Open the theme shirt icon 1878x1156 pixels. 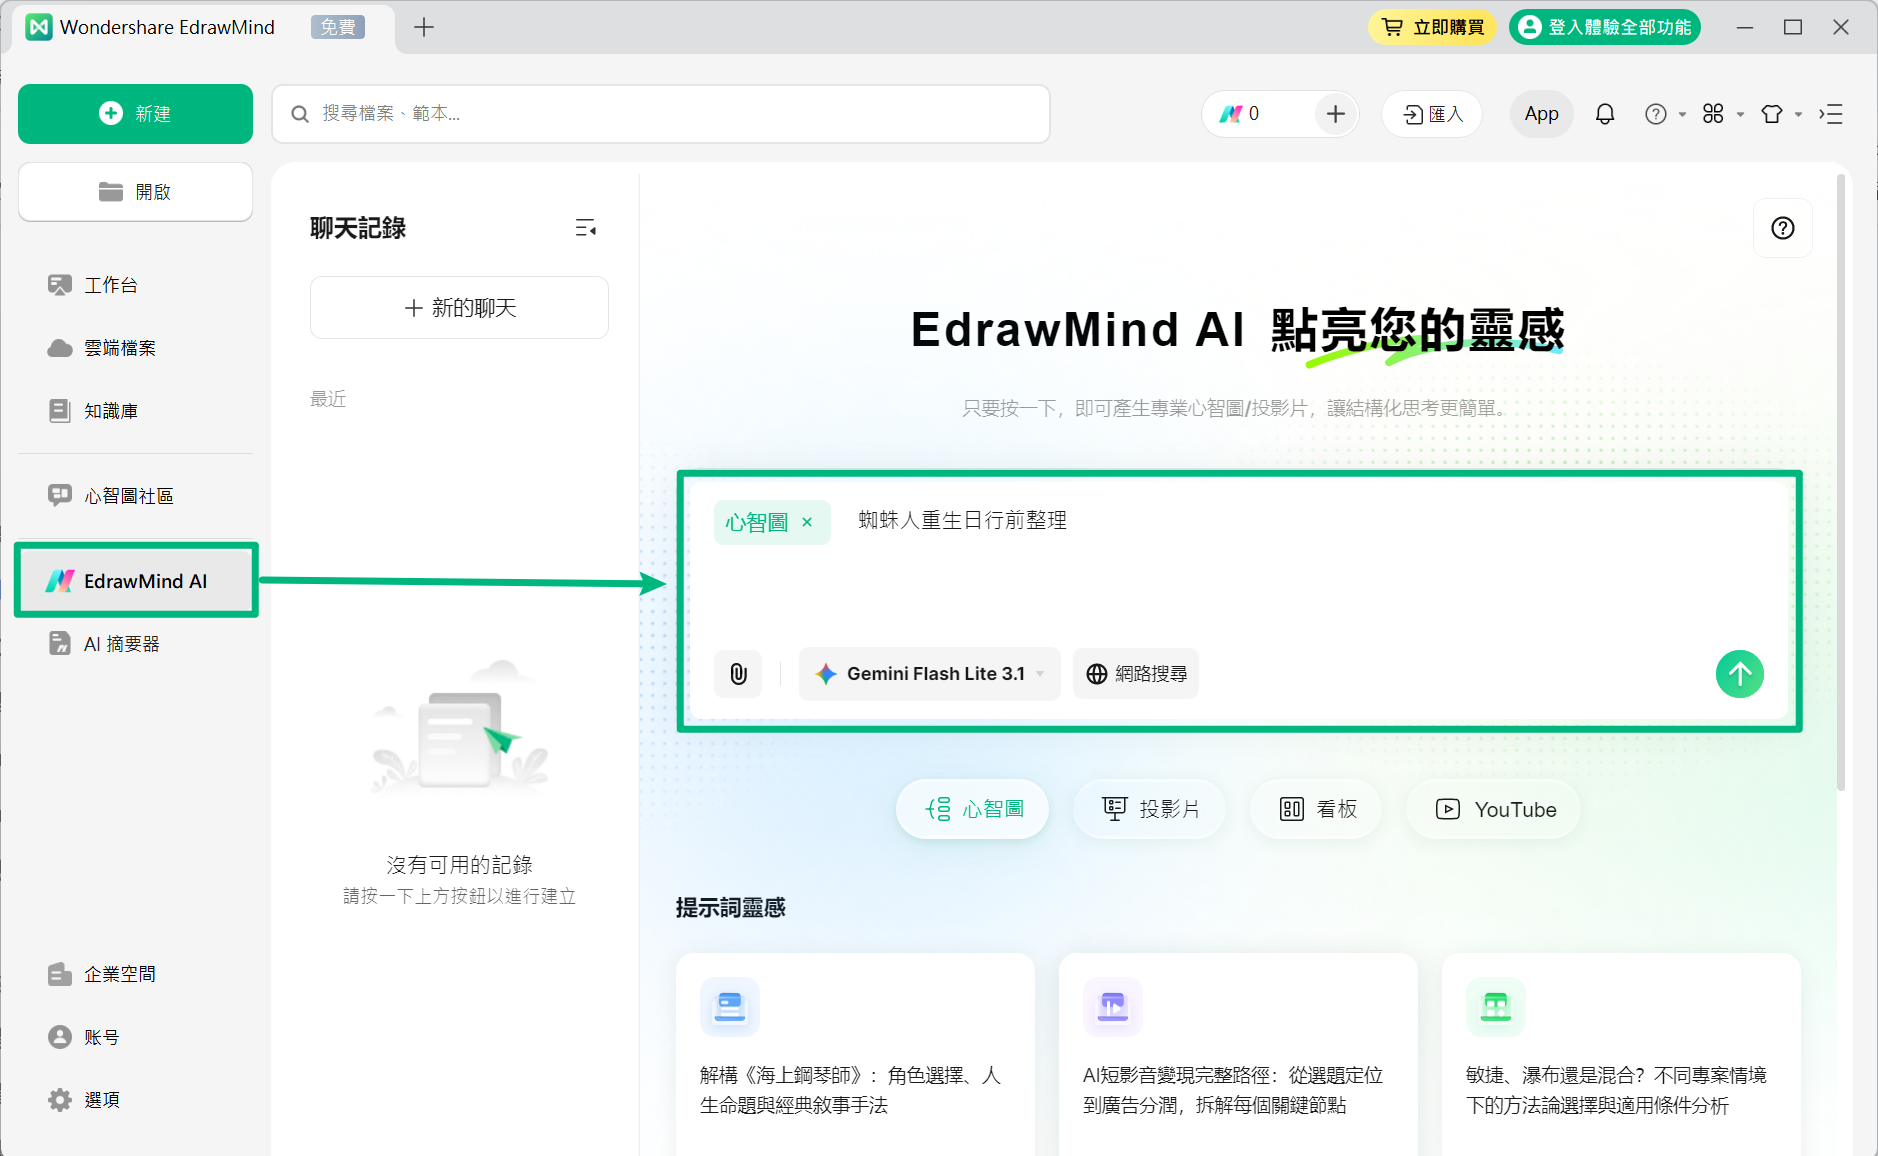coord(1772,114)
